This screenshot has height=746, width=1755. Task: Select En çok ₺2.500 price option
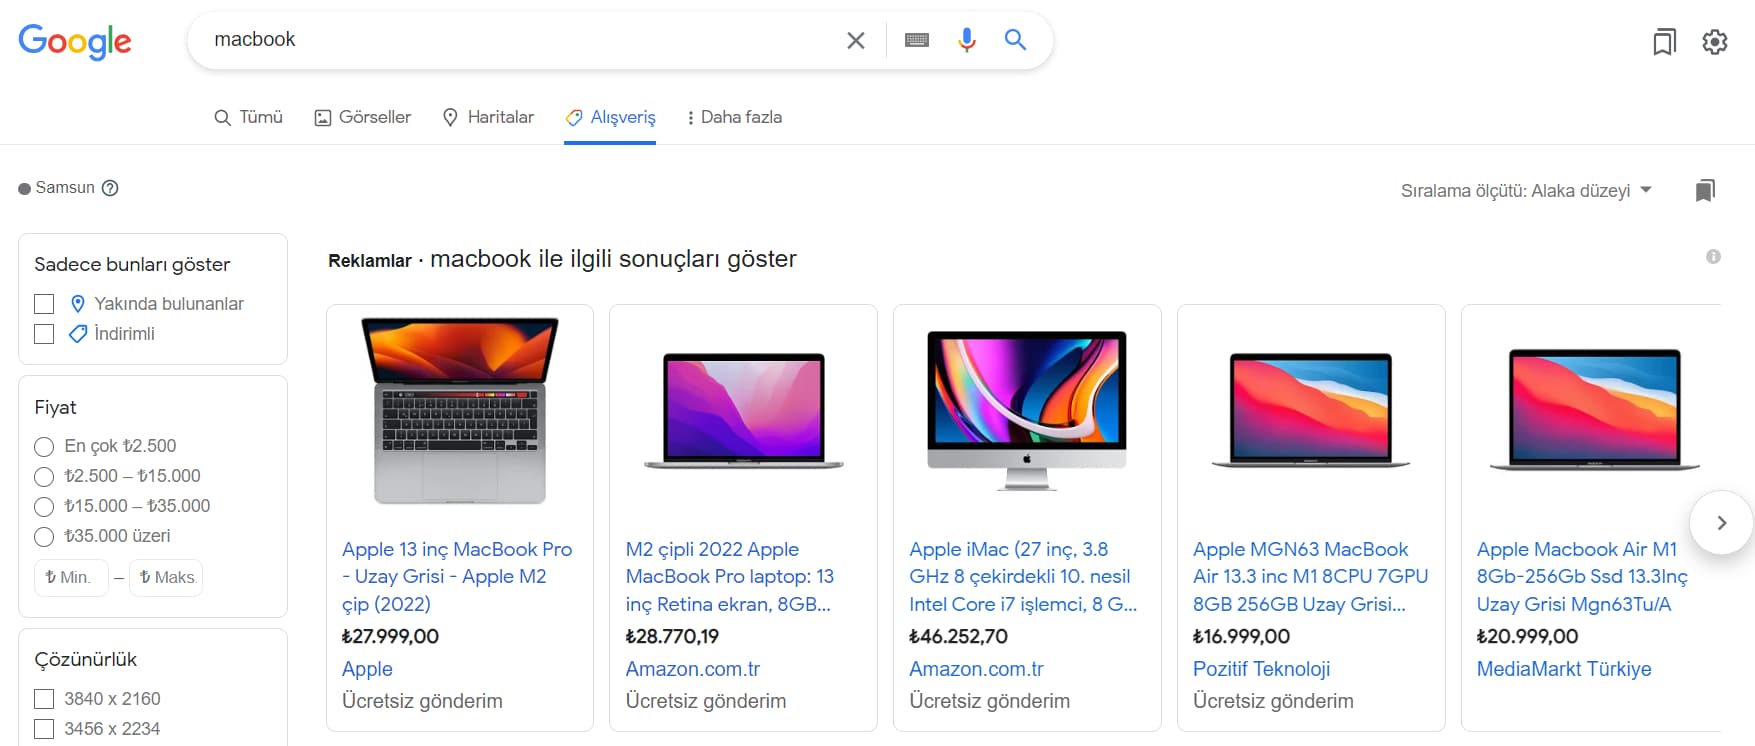coord(44,447)
